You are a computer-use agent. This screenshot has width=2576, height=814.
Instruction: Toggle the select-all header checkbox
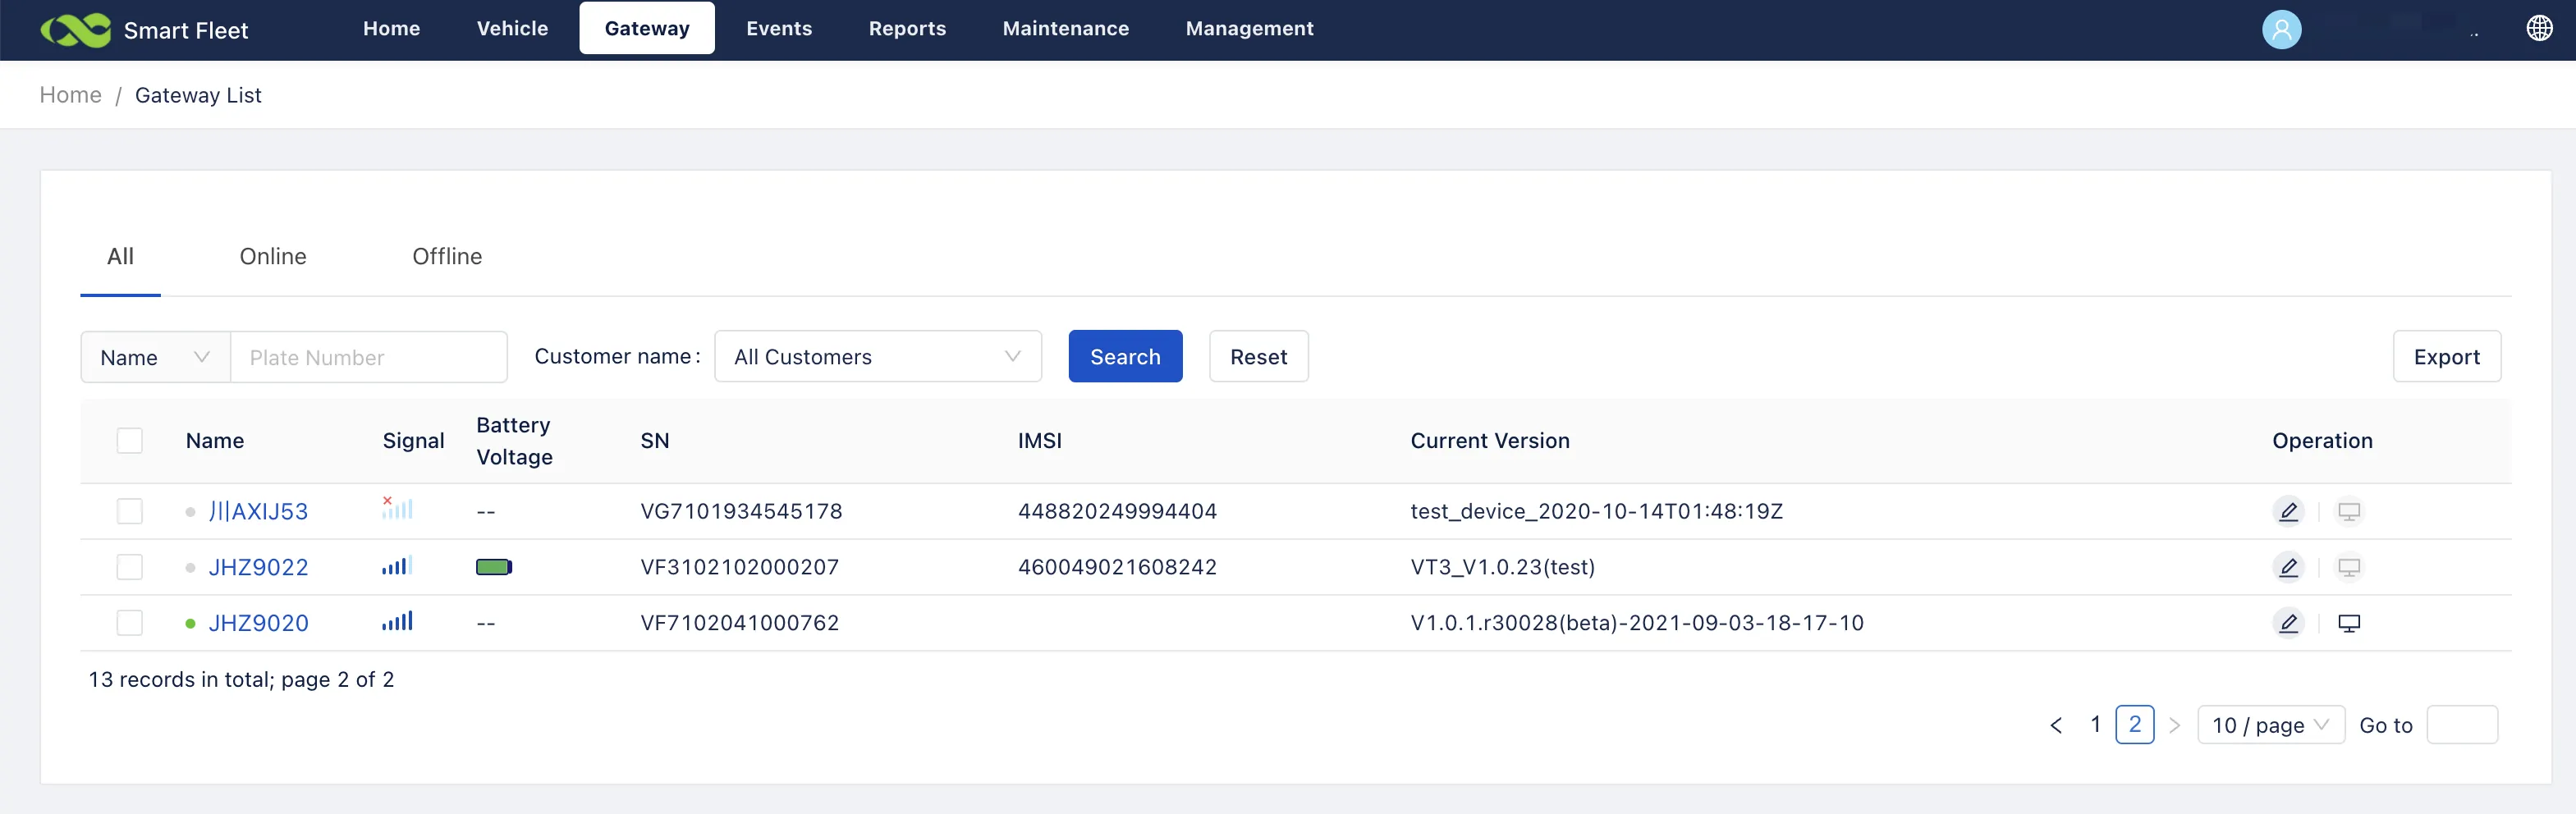coord(130,441)
